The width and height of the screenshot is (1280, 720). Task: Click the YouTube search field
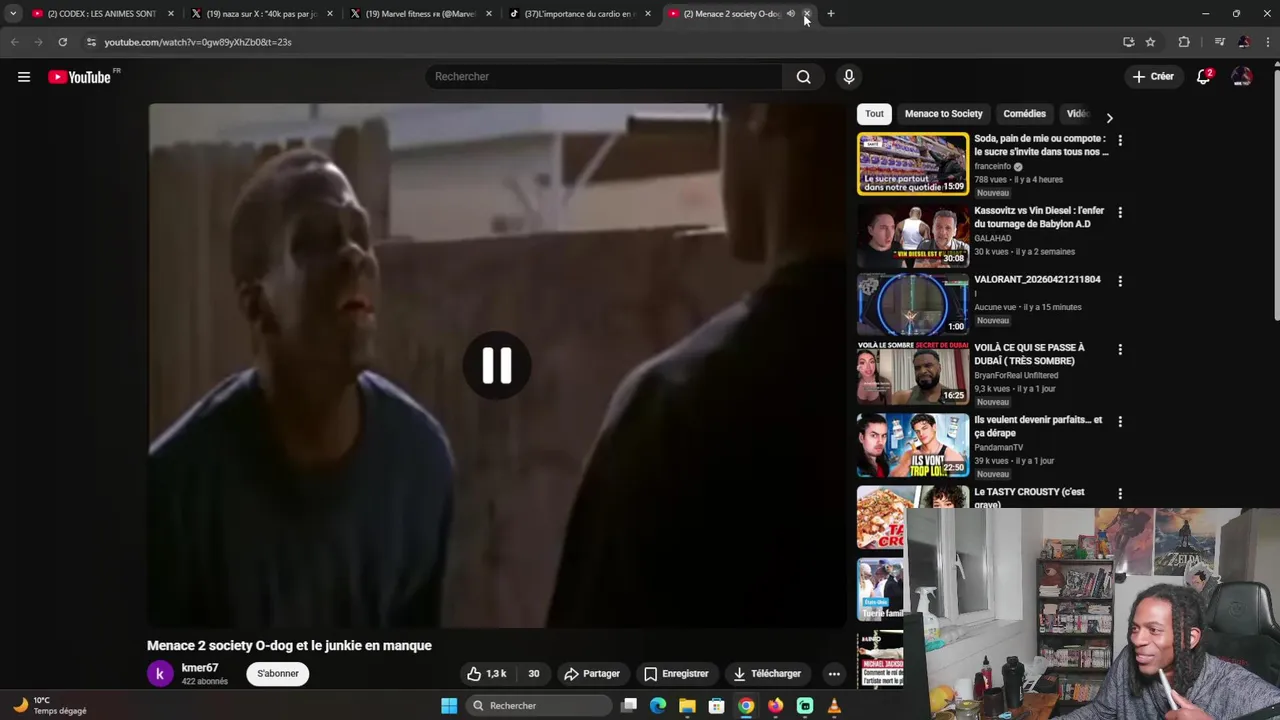click(604, 77)
